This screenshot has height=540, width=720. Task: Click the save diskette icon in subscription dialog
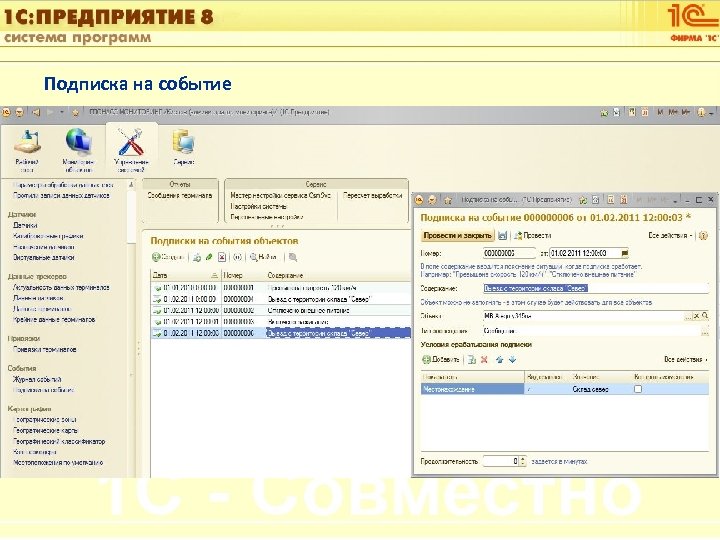tap(503, 236)
